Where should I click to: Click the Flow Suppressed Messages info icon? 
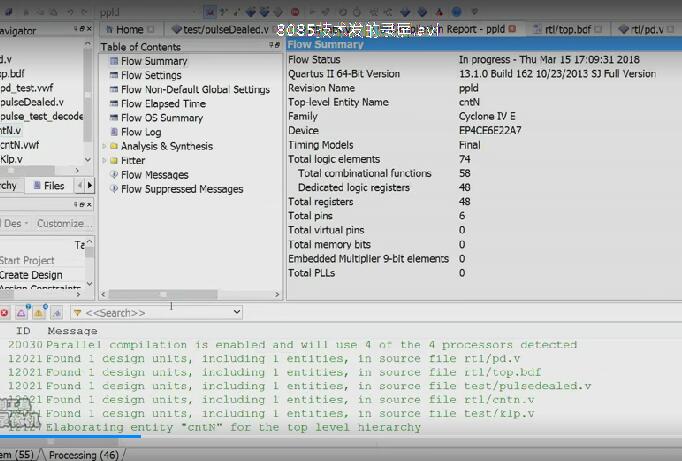pos(114,189)
